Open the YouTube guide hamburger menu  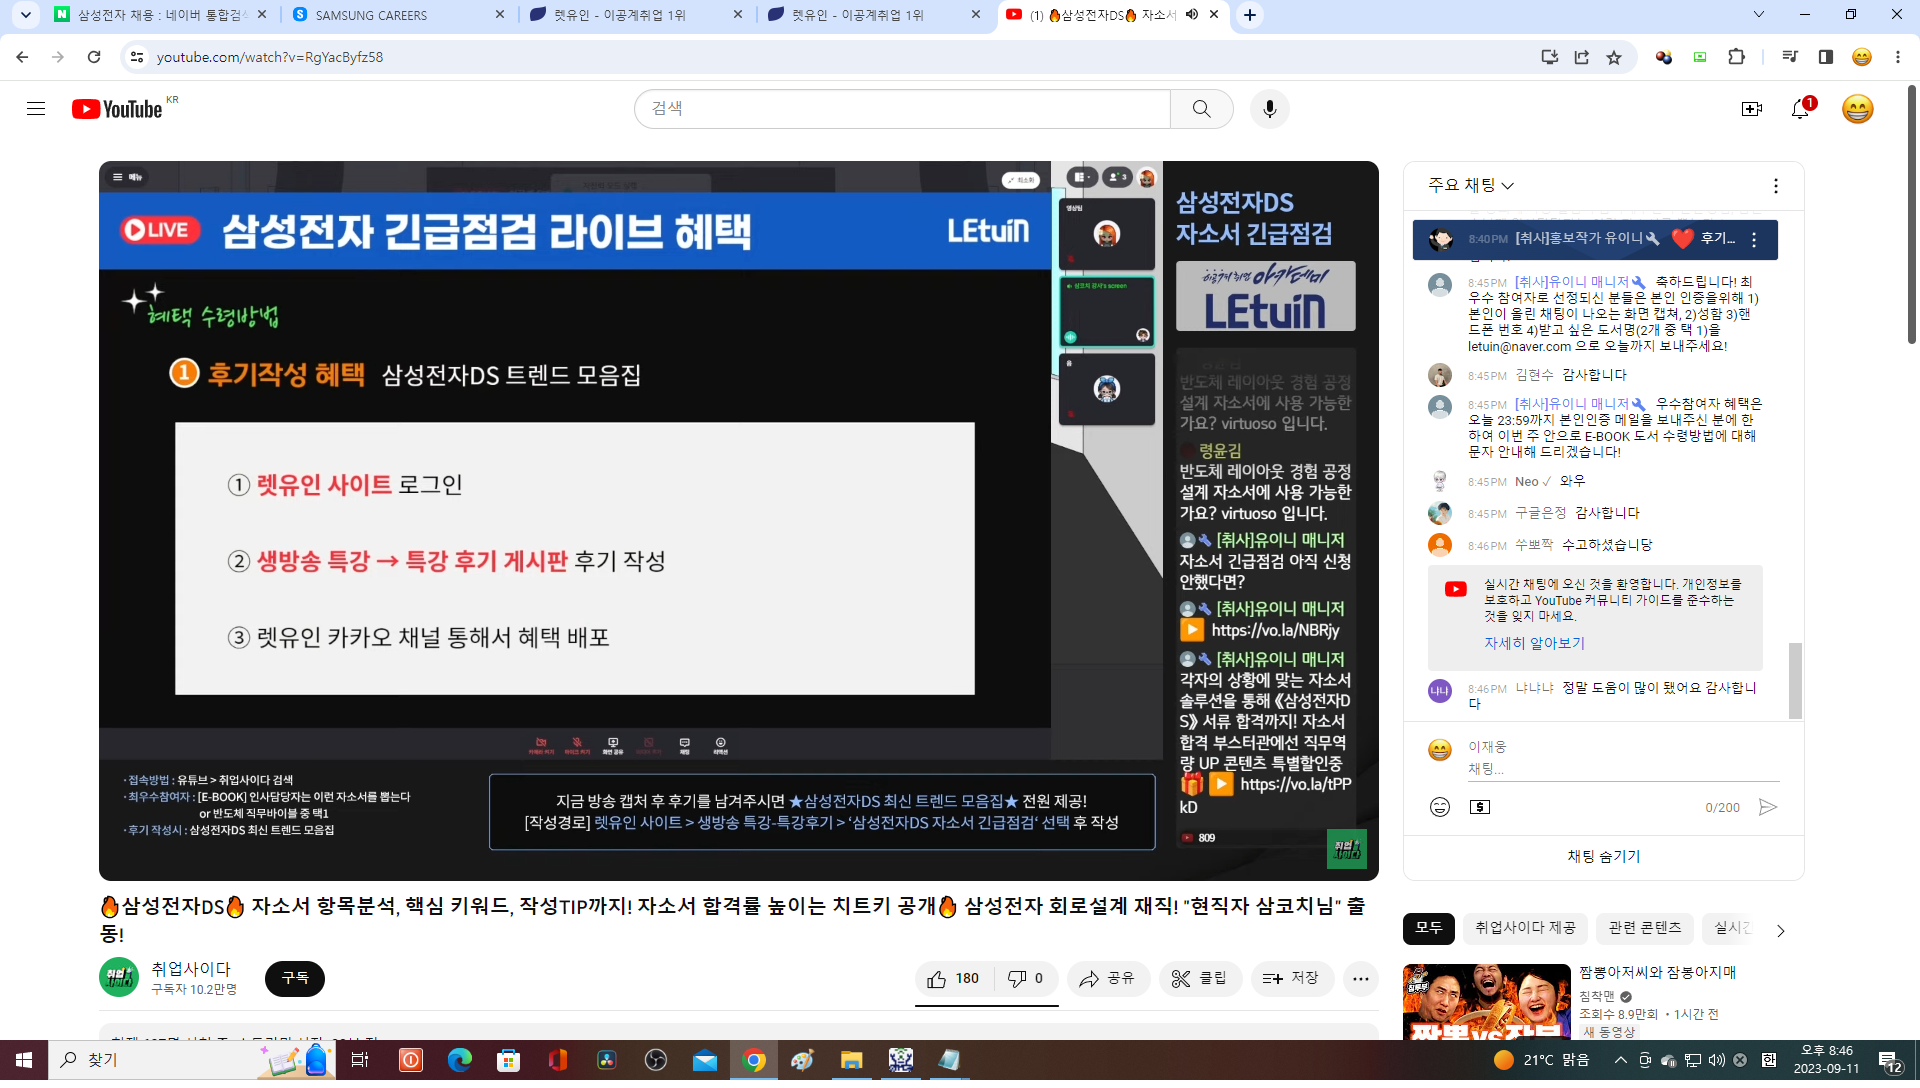tap(36, 109)
